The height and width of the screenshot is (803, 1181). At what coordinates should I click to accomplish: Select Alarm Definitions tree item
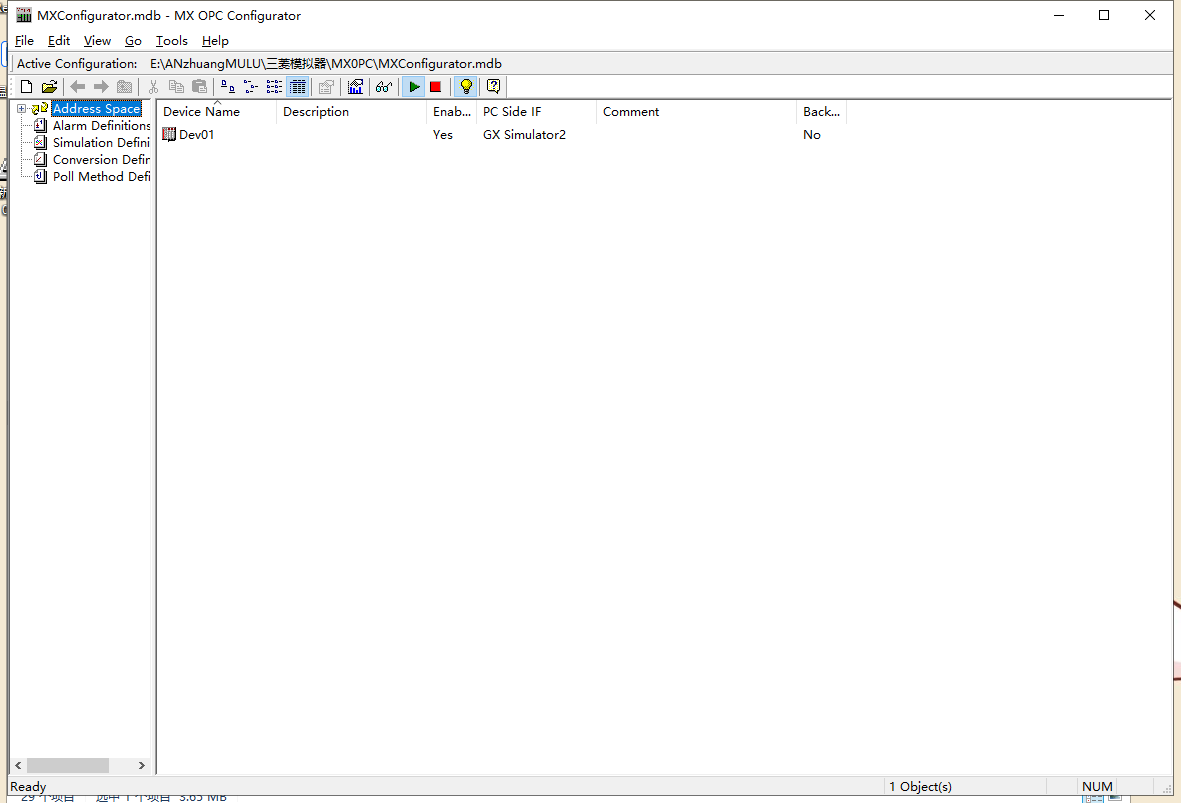tap(102, 126)
